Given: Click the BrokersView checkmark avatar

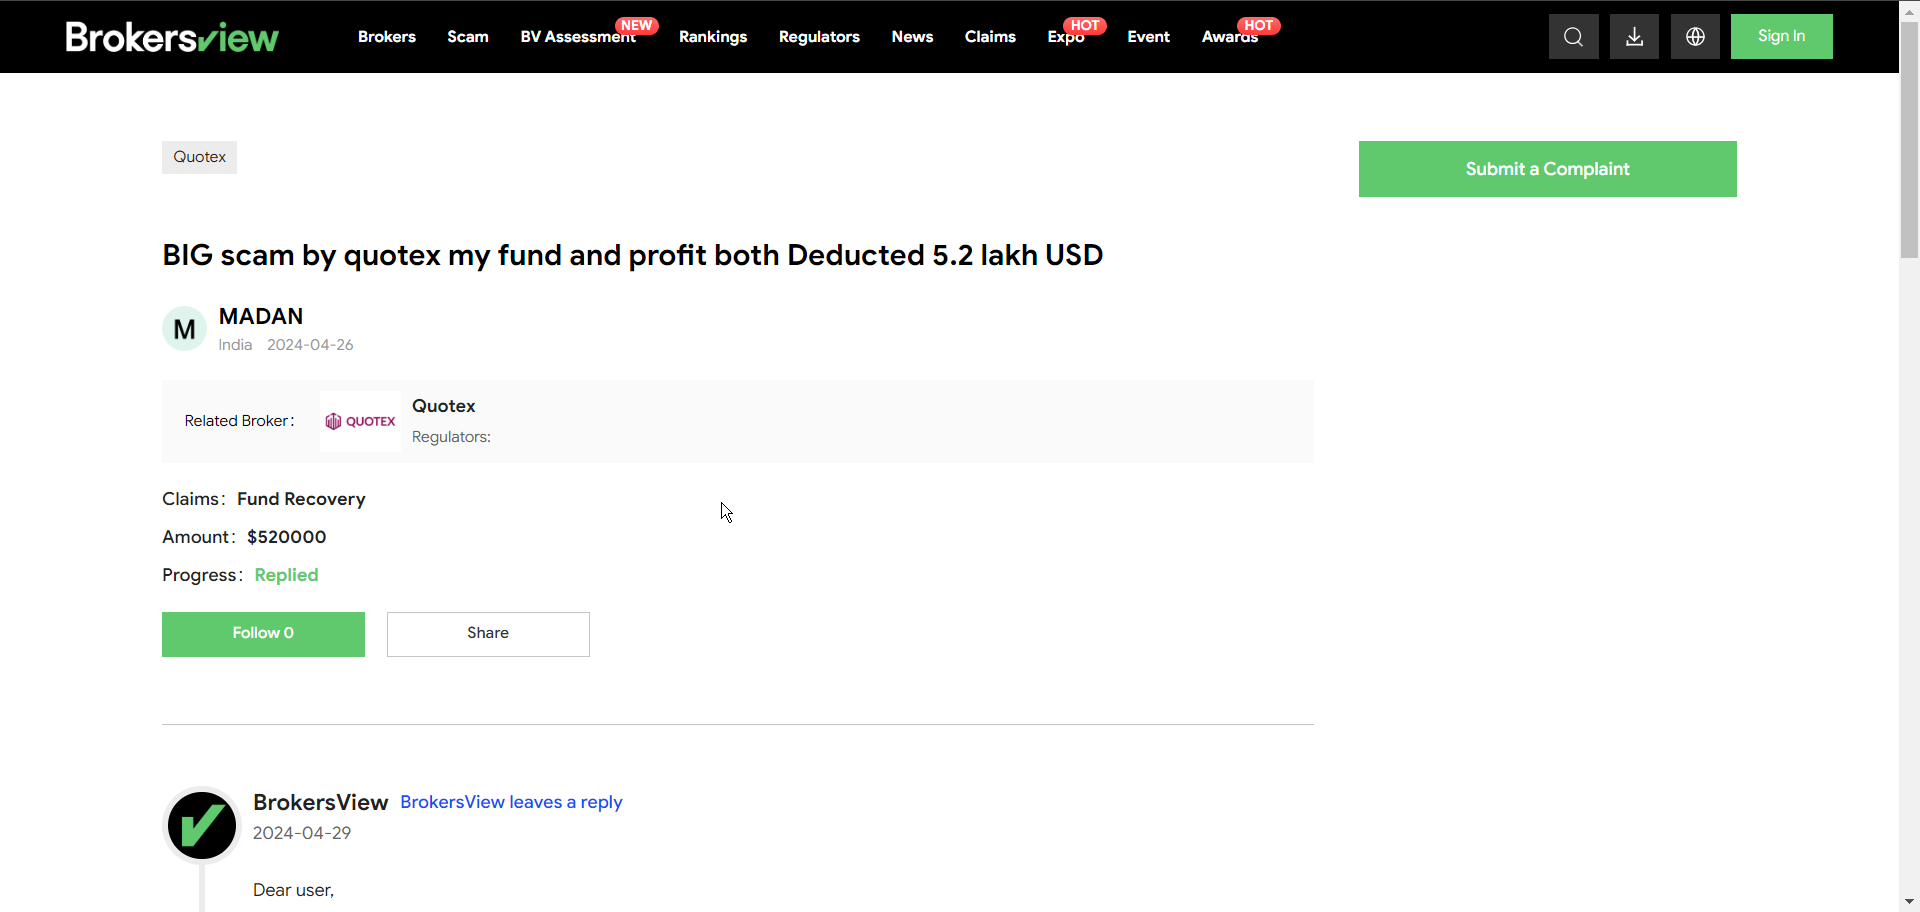Looking at the screenshot, I should point(202,826).
